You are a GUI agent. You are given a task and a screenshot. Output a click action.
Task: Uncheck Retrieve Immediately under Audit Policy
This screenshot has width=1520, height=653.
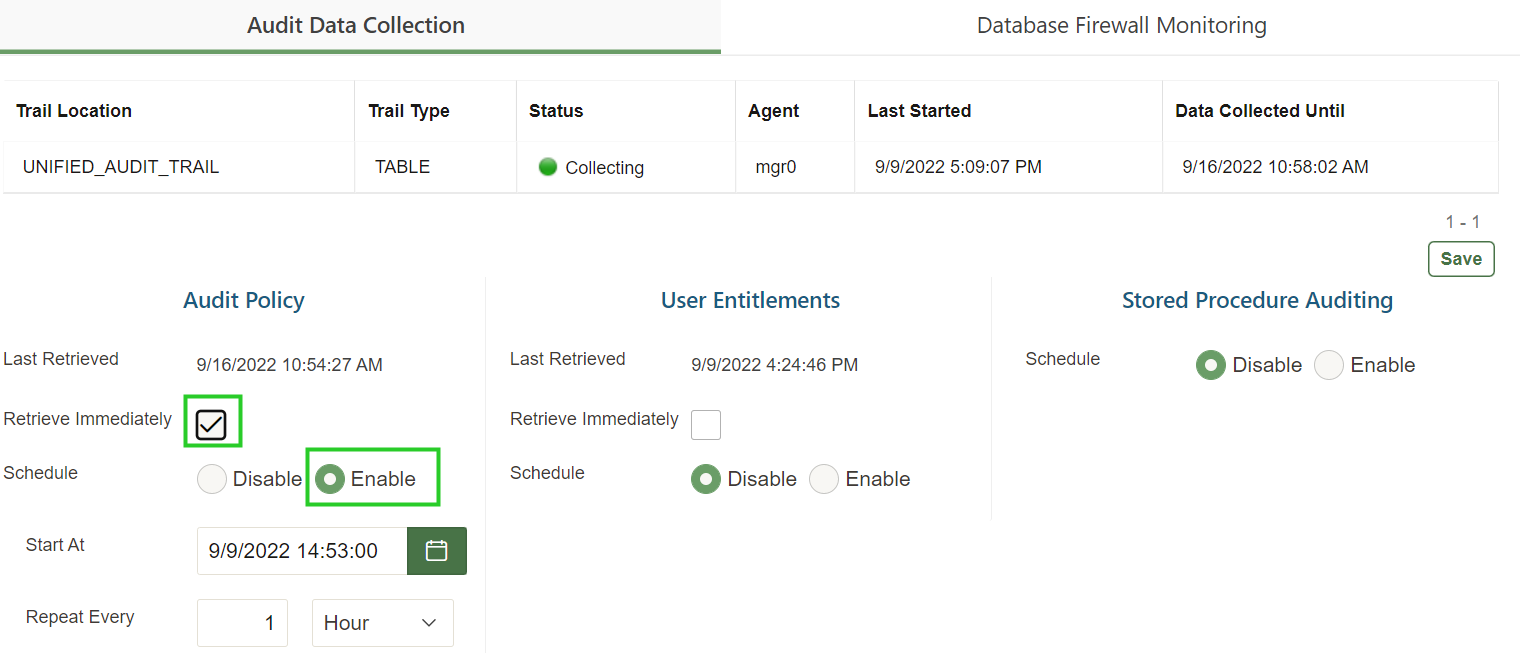212,422
